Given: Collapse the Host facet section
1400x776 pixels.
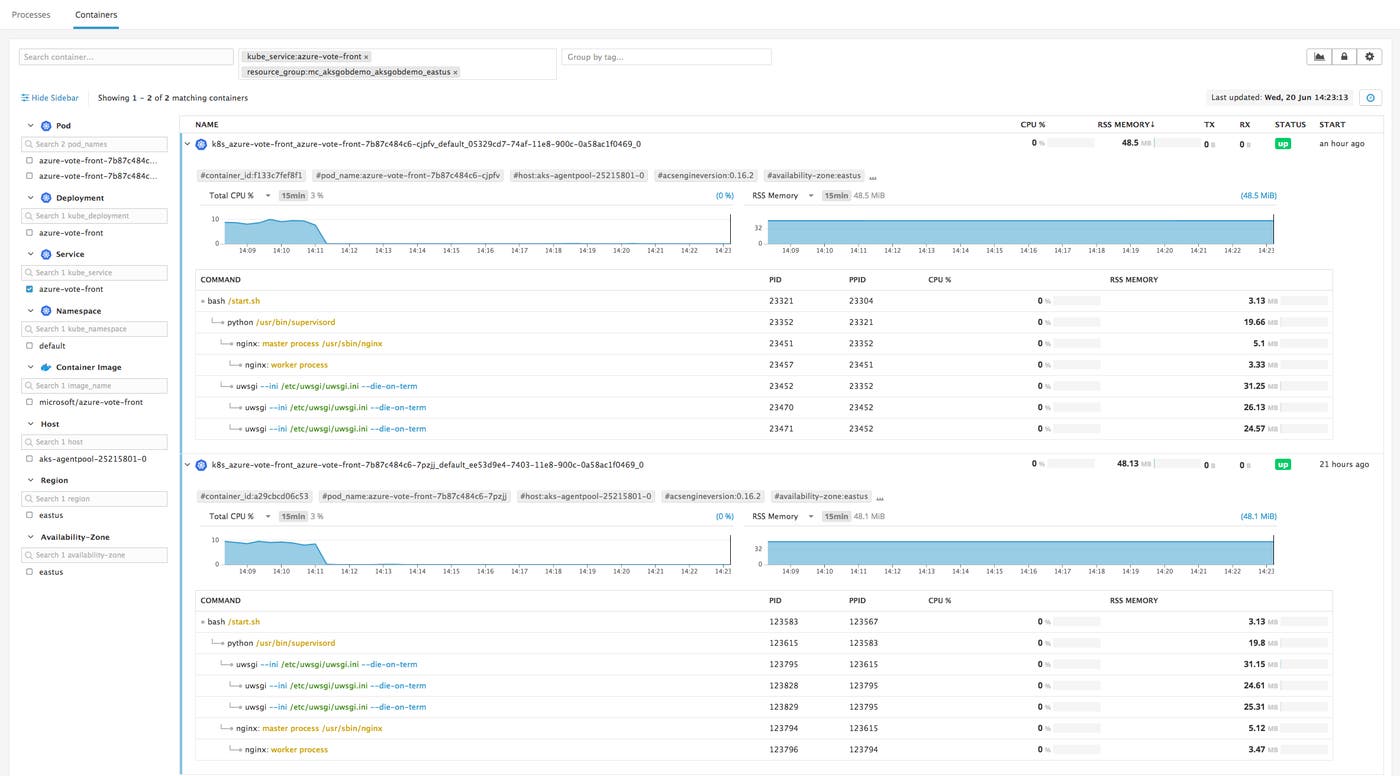Looking at the screenshot, I should point(30,424).
